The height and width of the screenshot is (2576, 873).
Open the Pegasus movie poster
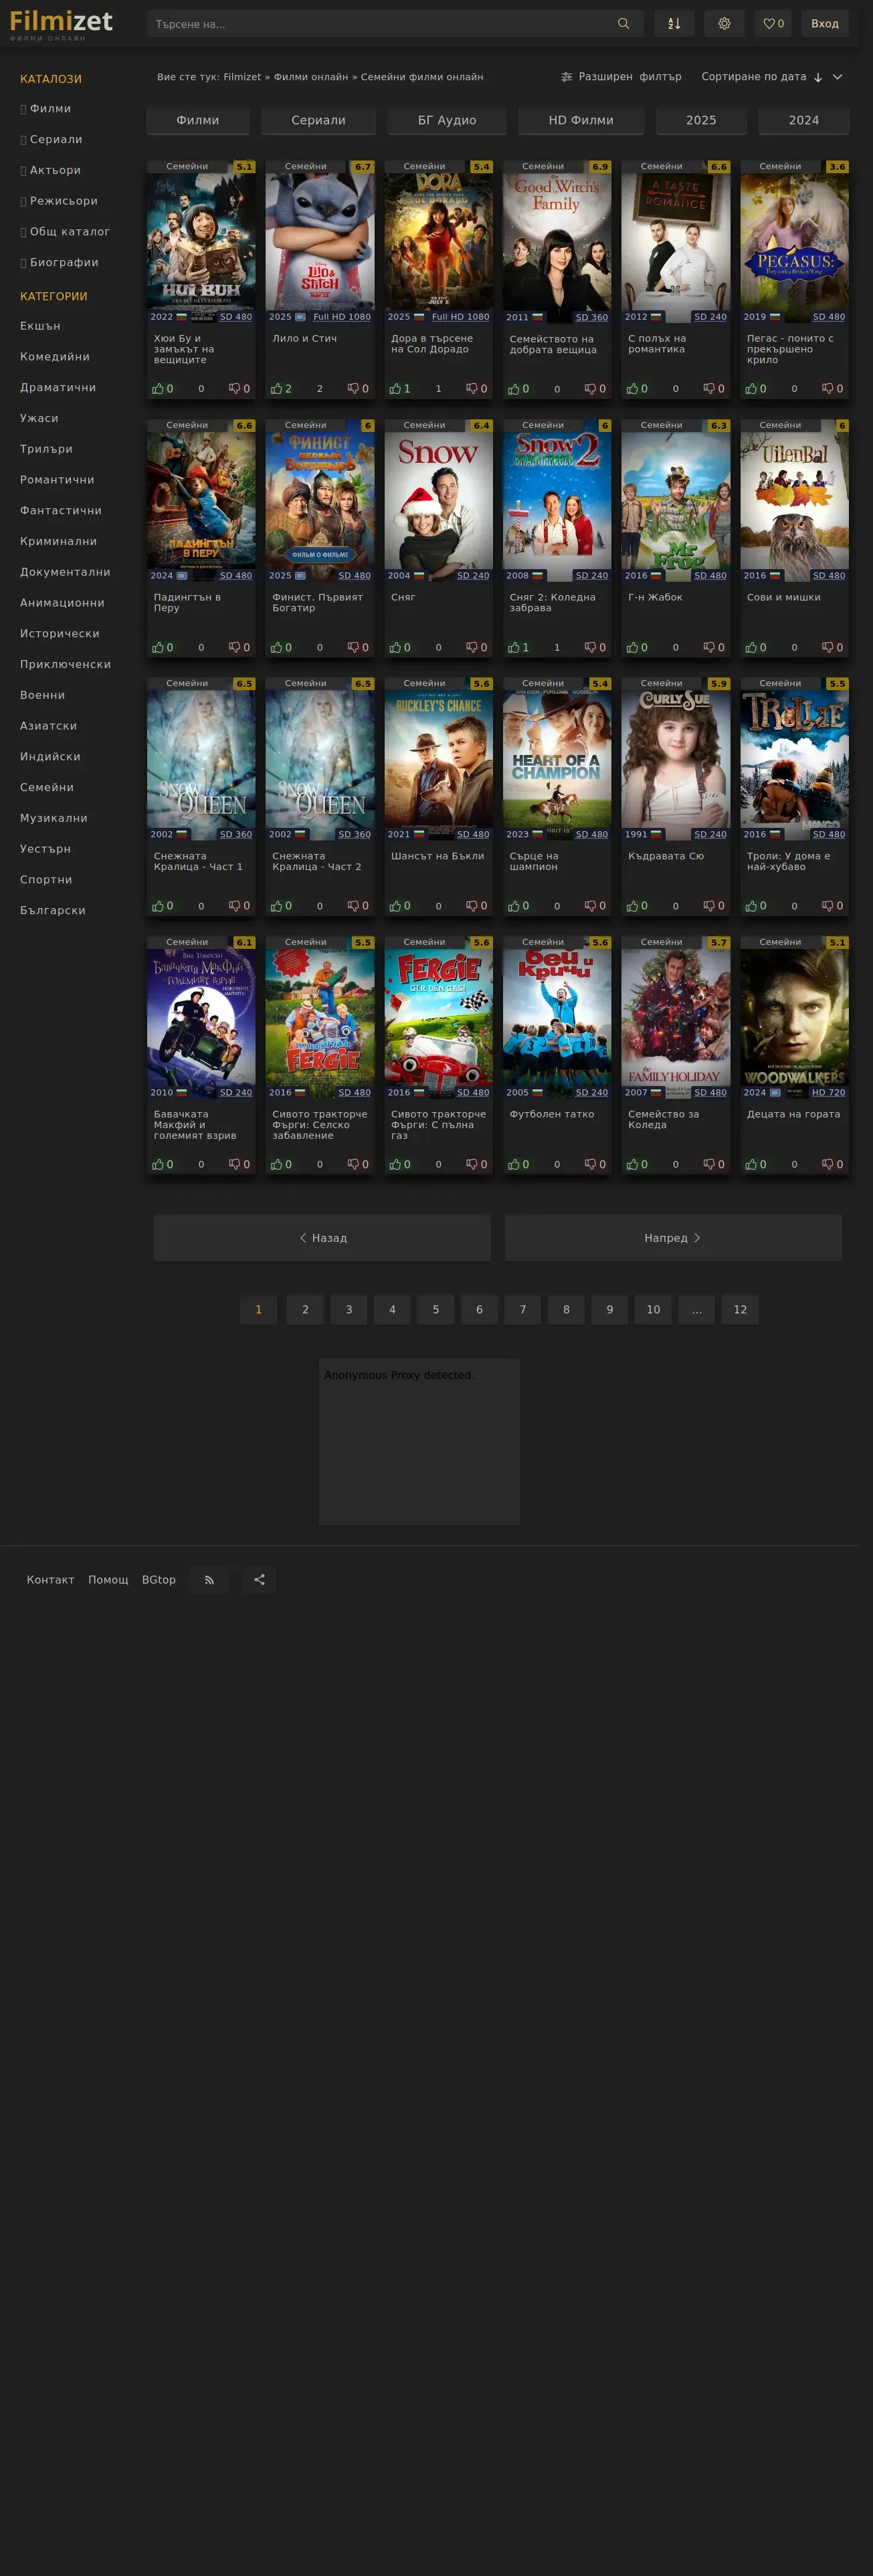tap(794, 241)
